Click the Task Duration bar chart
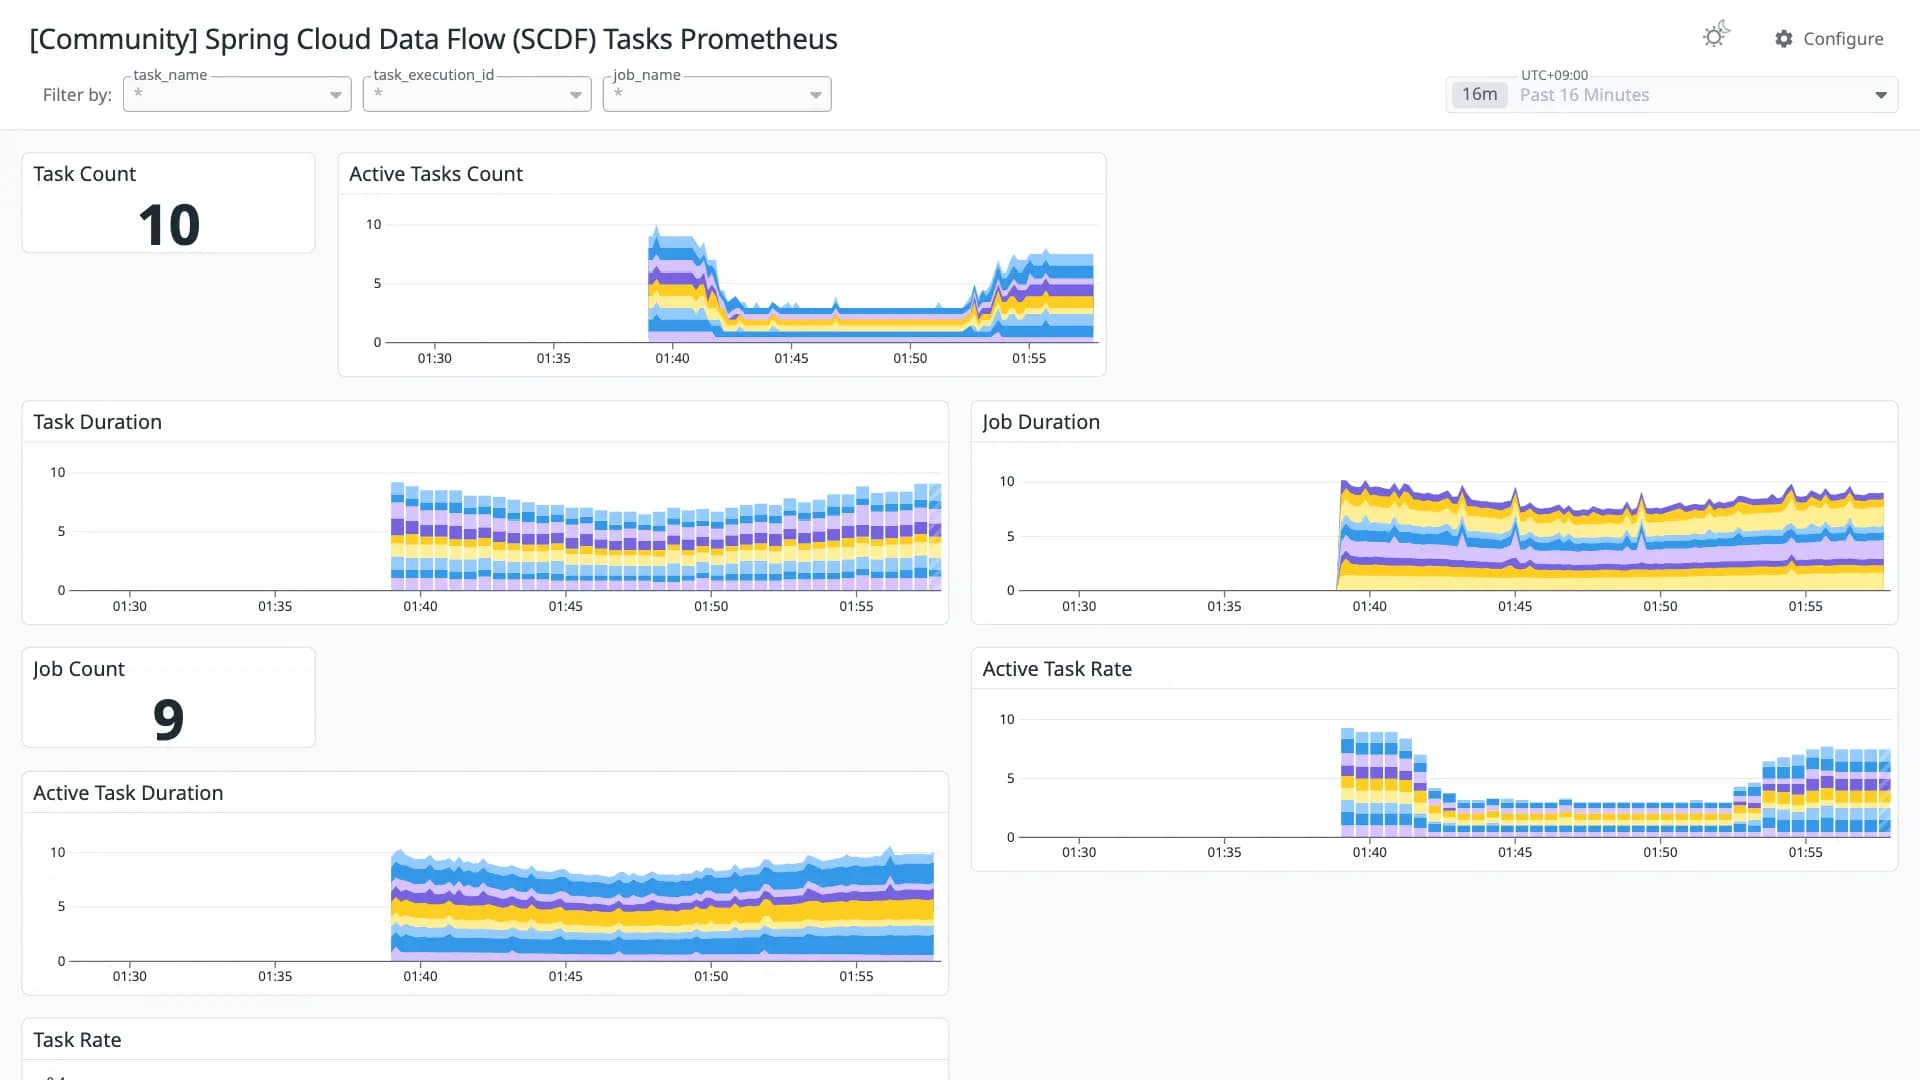This screenshot has width=1920, height=1080. coord(505,531)
